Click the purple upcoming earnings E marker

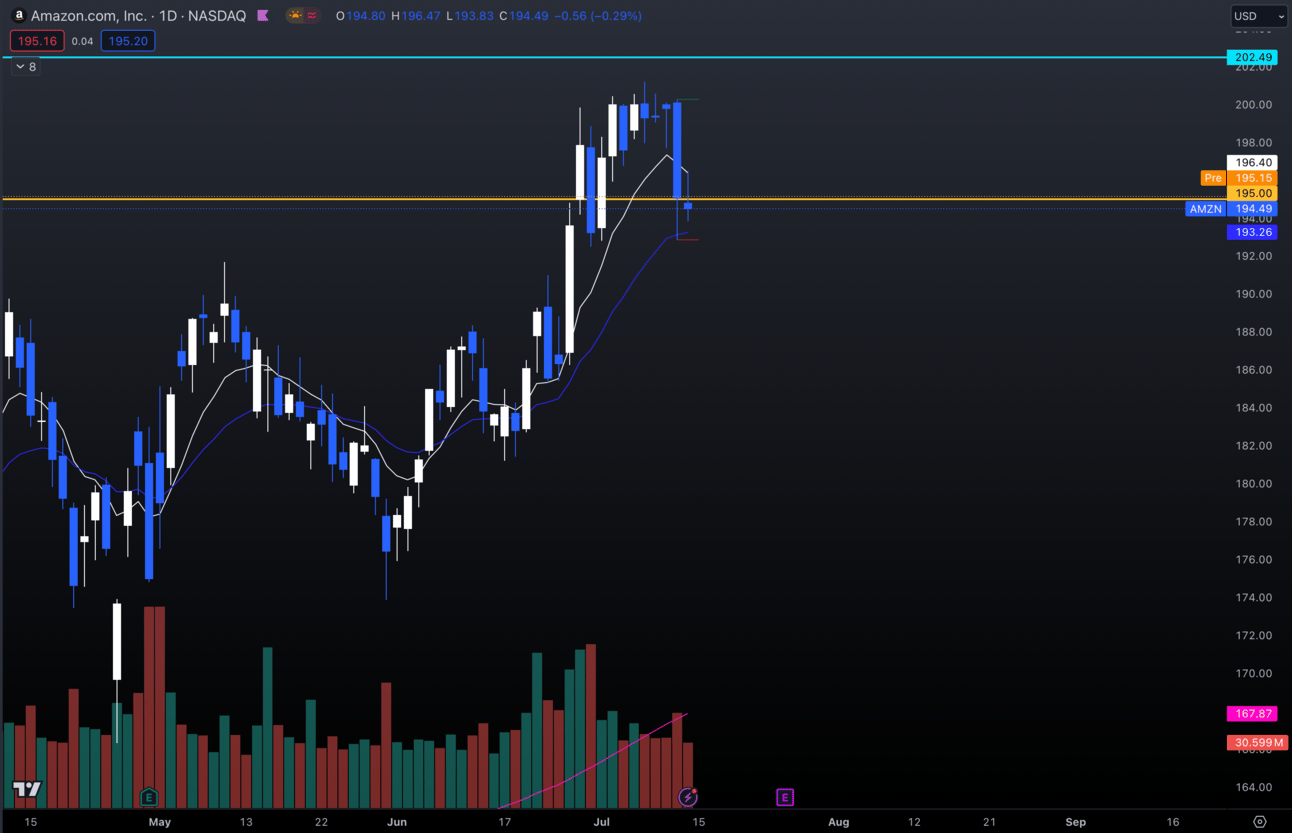(x=785, y=797)
